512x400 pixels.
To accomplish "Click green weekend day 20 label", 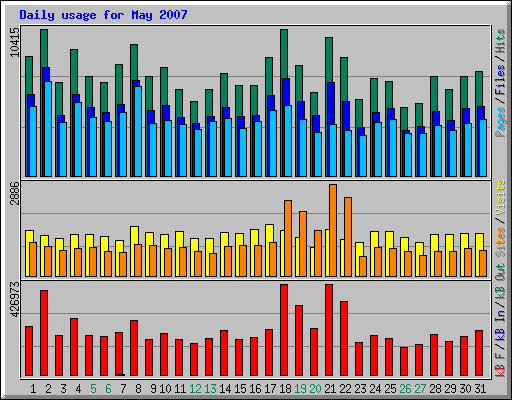I will coord(315,389).
